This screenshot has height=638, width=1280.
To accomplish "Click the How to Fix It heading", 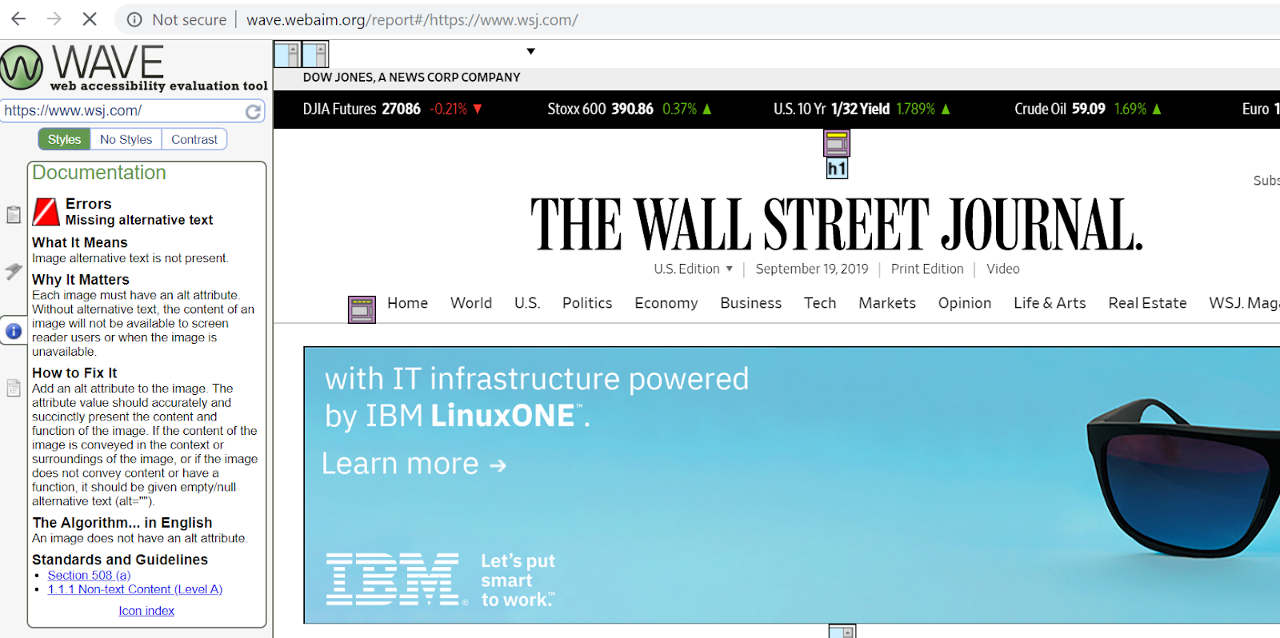I will [x=75, y=373].
